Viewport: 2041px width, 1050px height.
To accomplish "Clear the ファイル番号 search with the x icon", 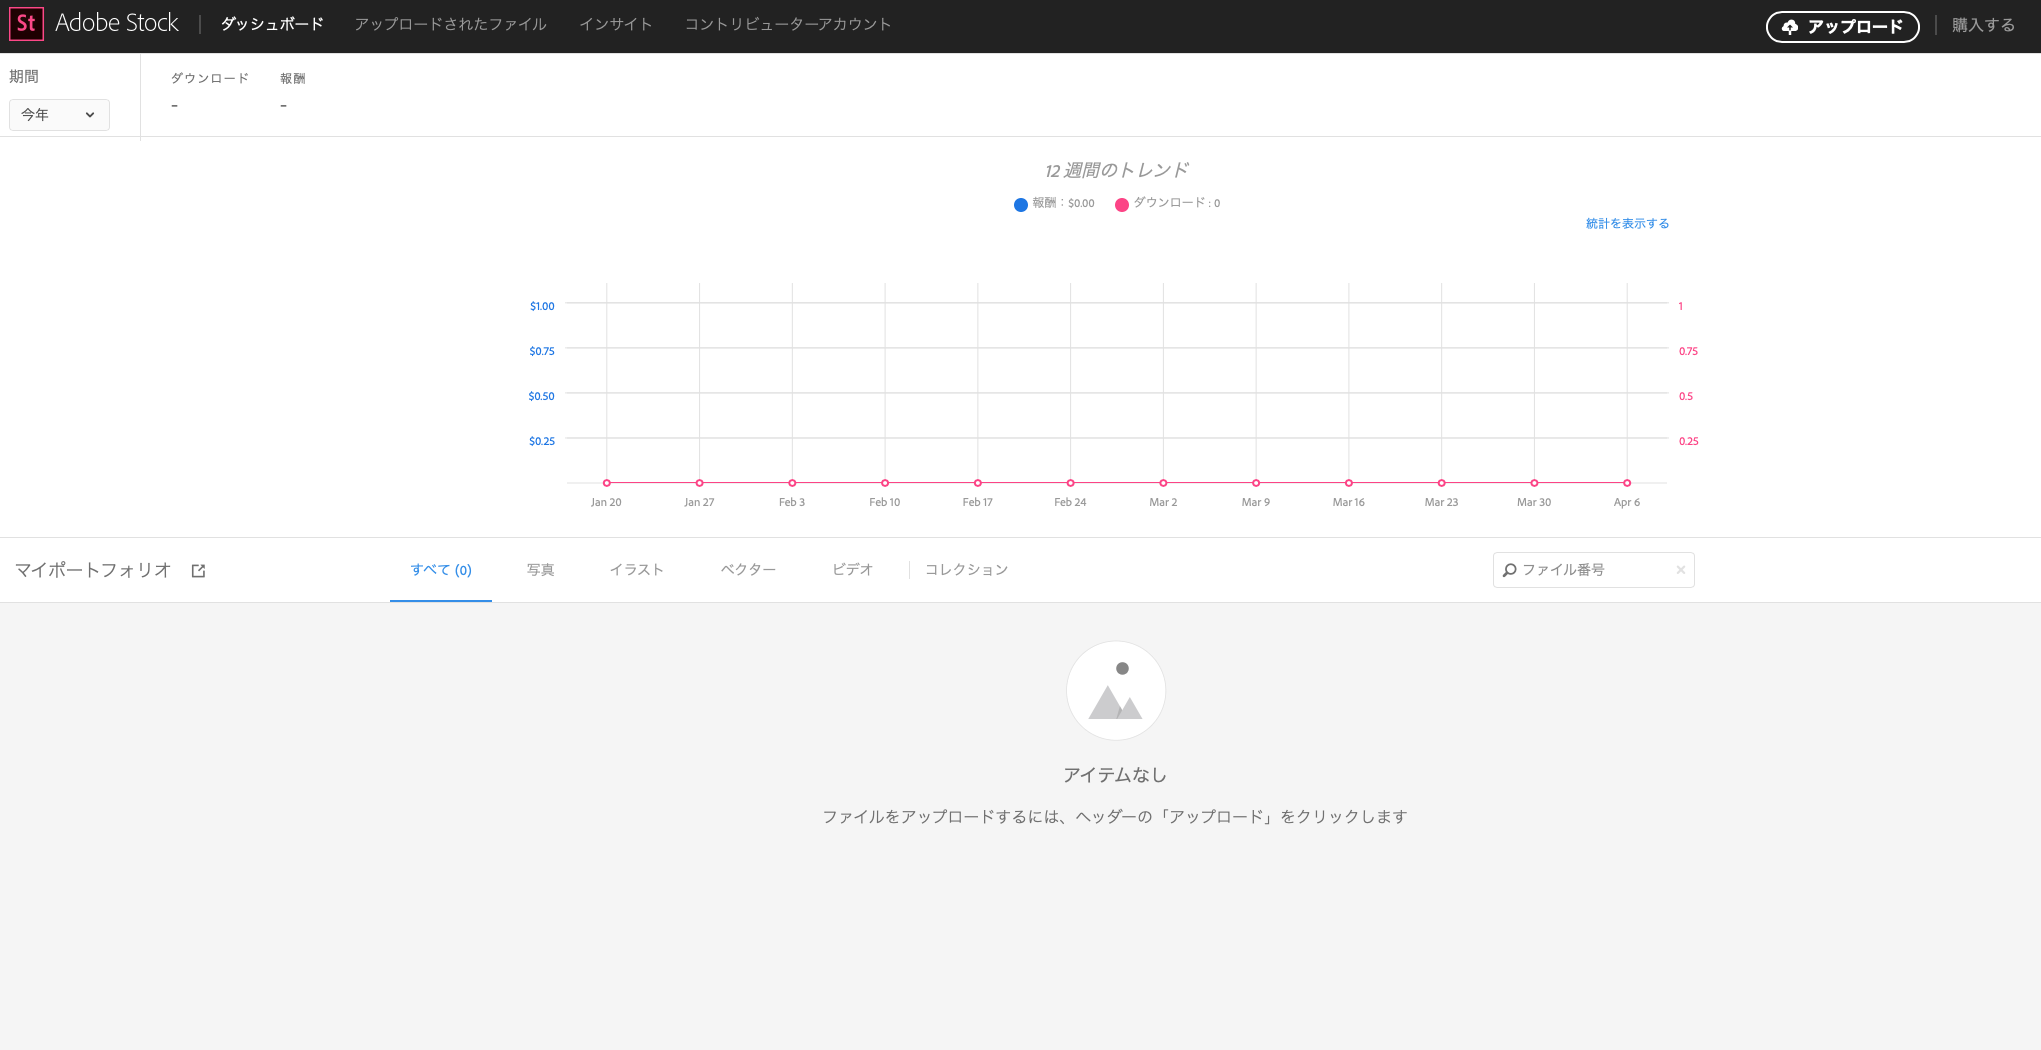I will tap(1680, 570).
